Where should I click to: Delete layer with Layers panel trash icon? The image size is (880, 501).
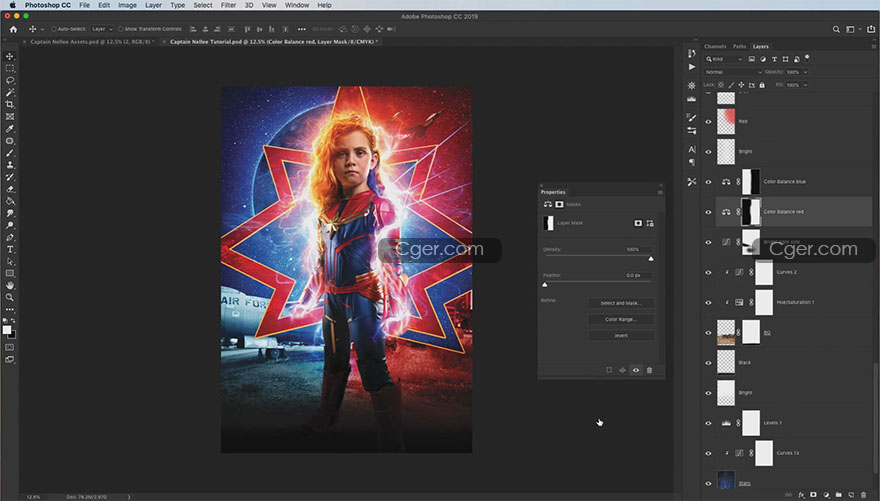863,495
